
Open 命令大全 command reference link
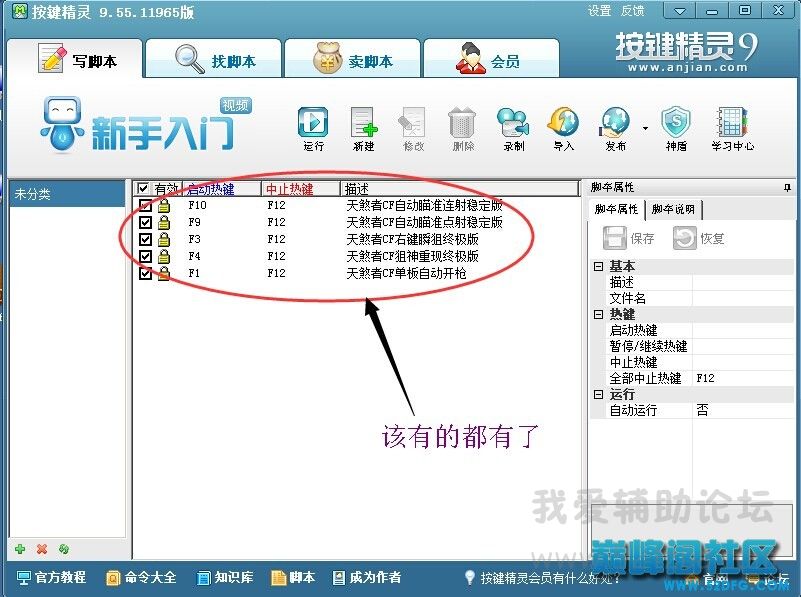(141, 578)
